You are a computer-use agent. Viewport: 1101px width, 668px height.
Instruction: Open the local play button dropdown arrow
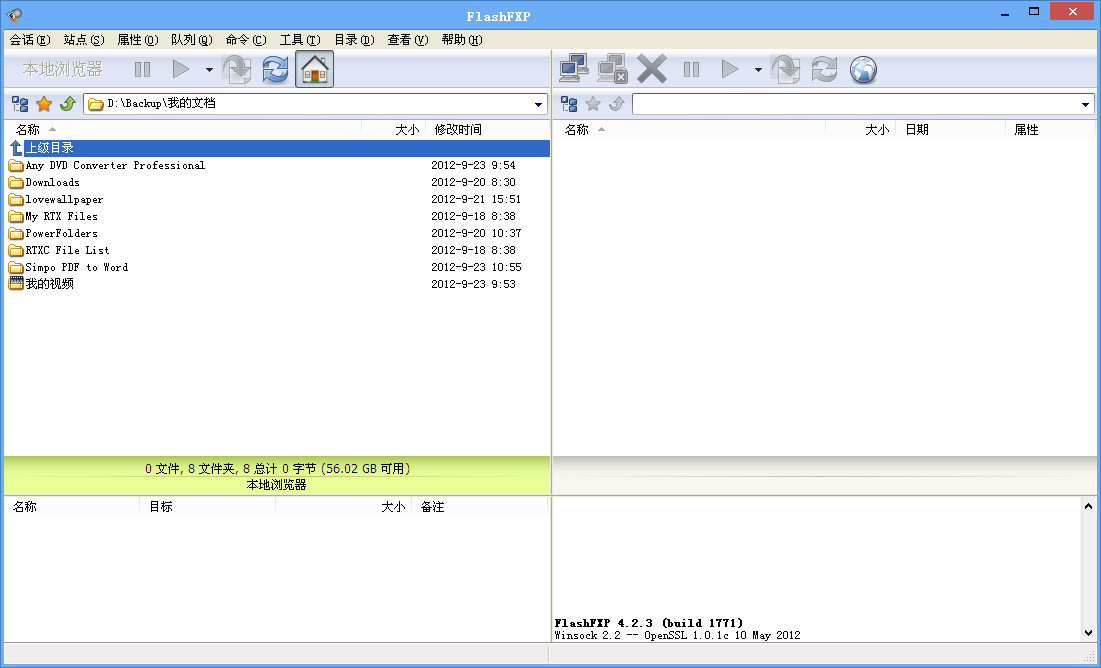click(x=209, y=70)
